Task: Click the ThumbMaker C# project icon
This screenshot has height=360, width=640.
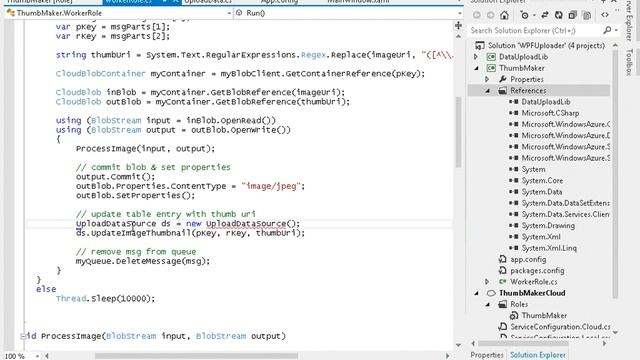Action: pos(491,68)
